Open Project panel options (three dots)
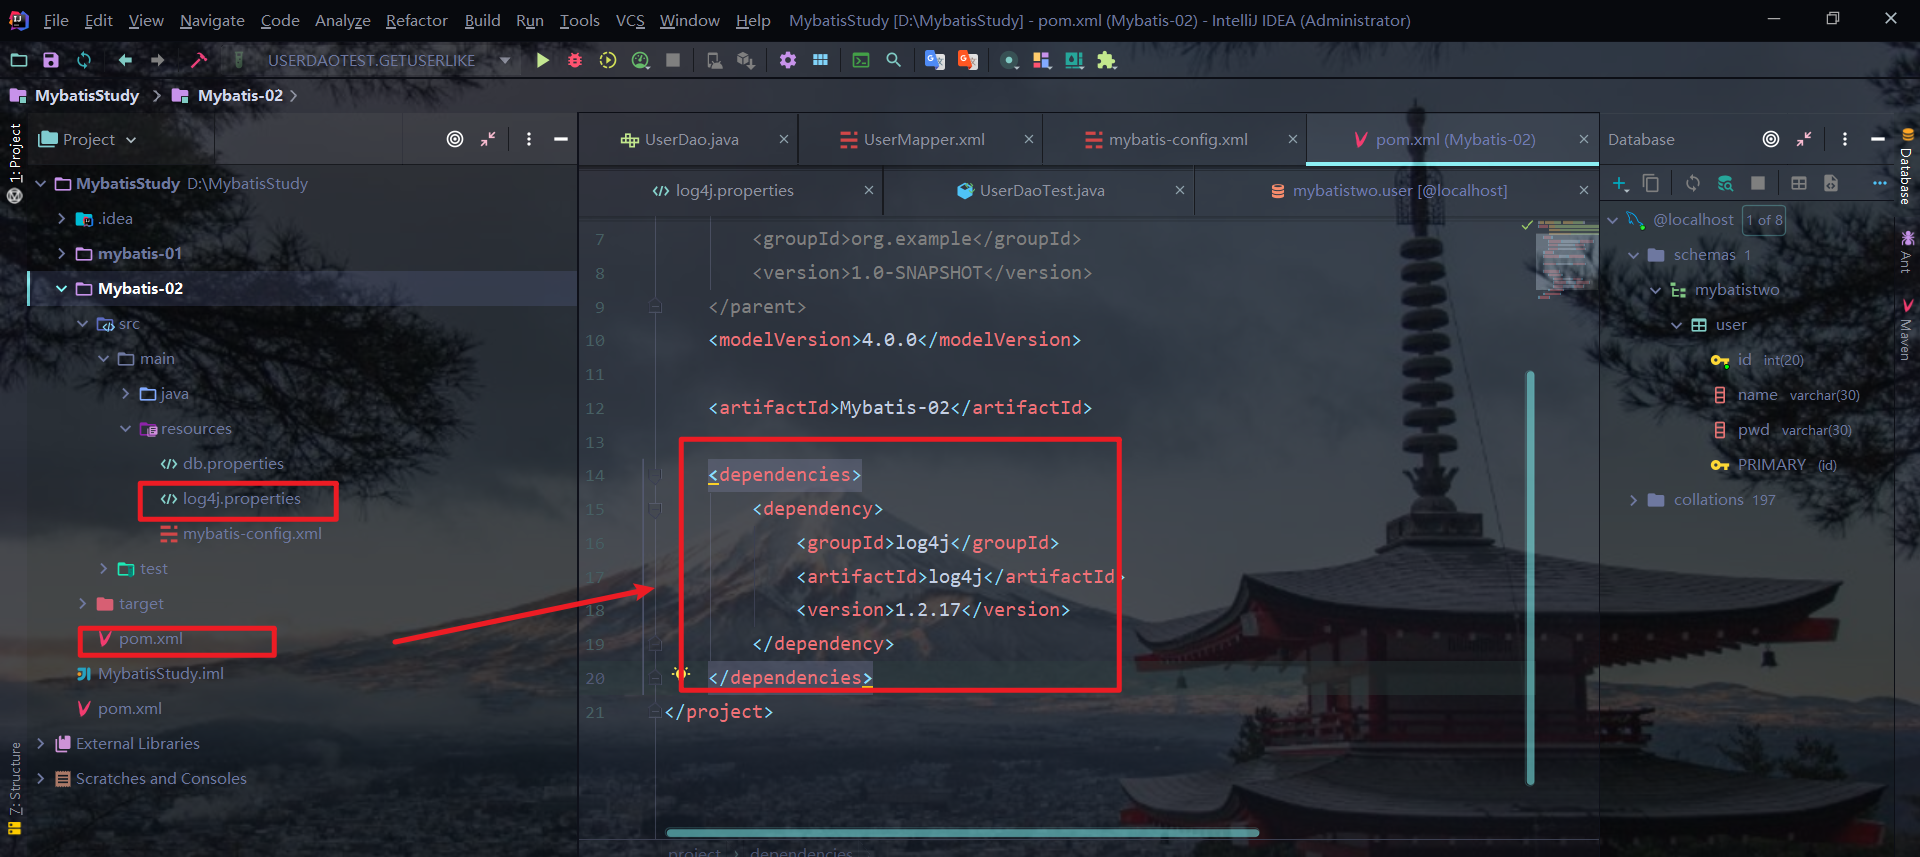The image size is (1920, 857). pos(529,139)
